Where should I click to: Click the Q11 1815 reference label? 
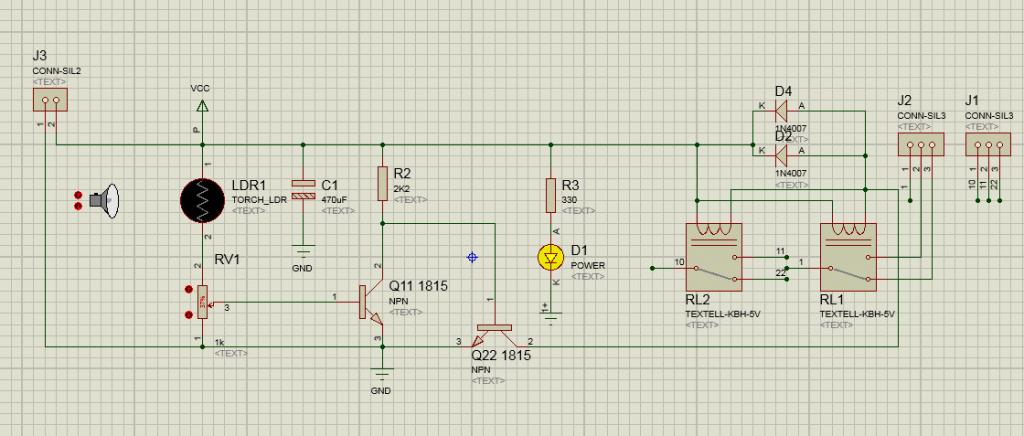point(419,286)
